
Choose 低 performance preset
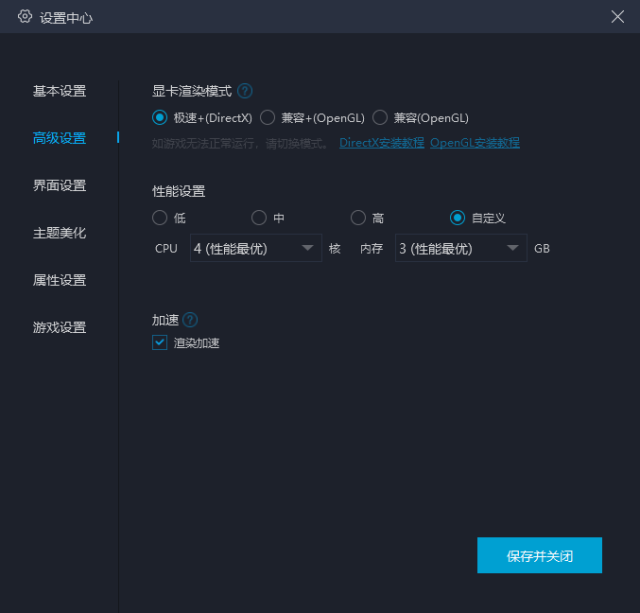pyautogui.click(x=160, y=218)
